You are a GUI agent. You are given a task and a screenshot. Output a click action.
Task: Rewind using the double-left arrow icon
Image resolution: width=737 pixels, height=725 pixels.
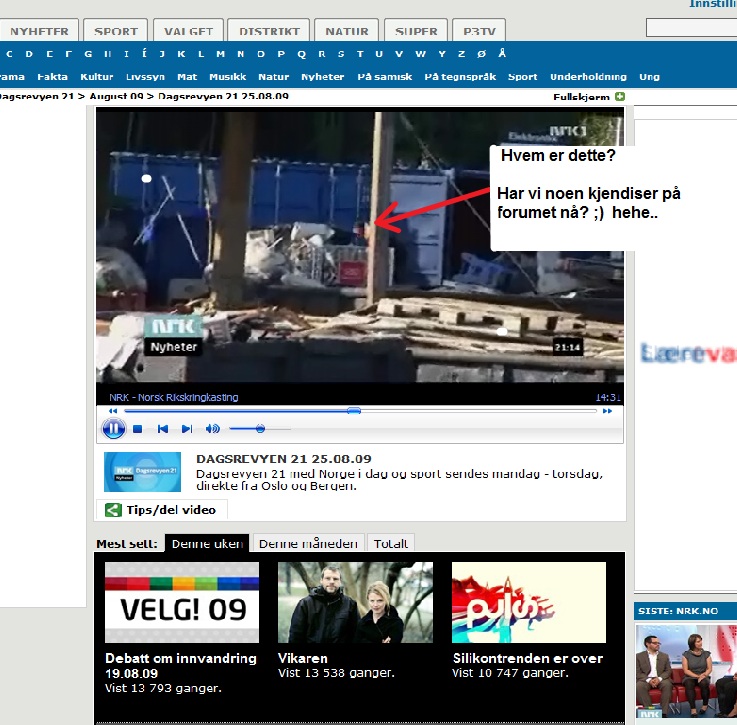point(113,411)
